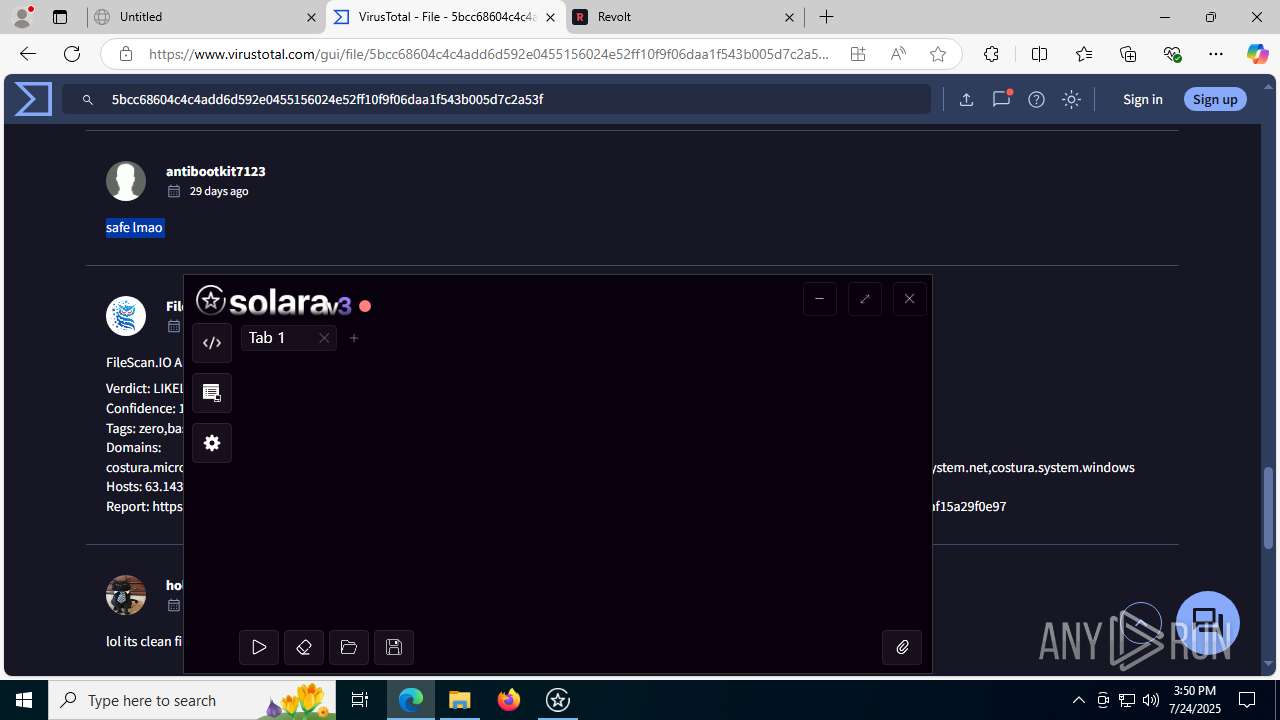Open a script file with Solara's folder icon
The width and height of the screenshot is (1280, 720).
point(349,648)
